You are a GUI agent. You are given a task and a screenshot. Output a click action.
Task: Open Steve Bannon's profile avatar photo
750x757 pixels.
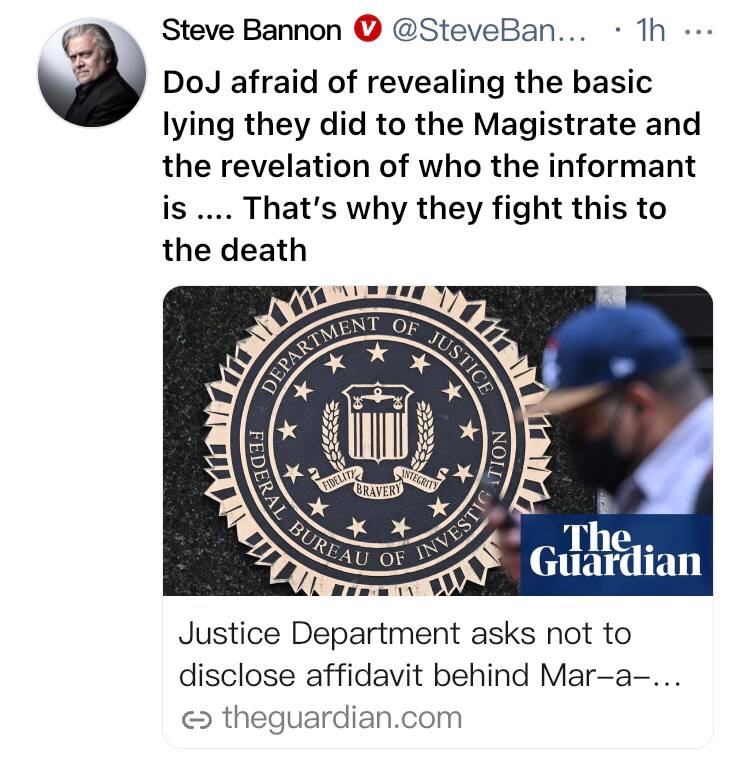coord(92,72)
